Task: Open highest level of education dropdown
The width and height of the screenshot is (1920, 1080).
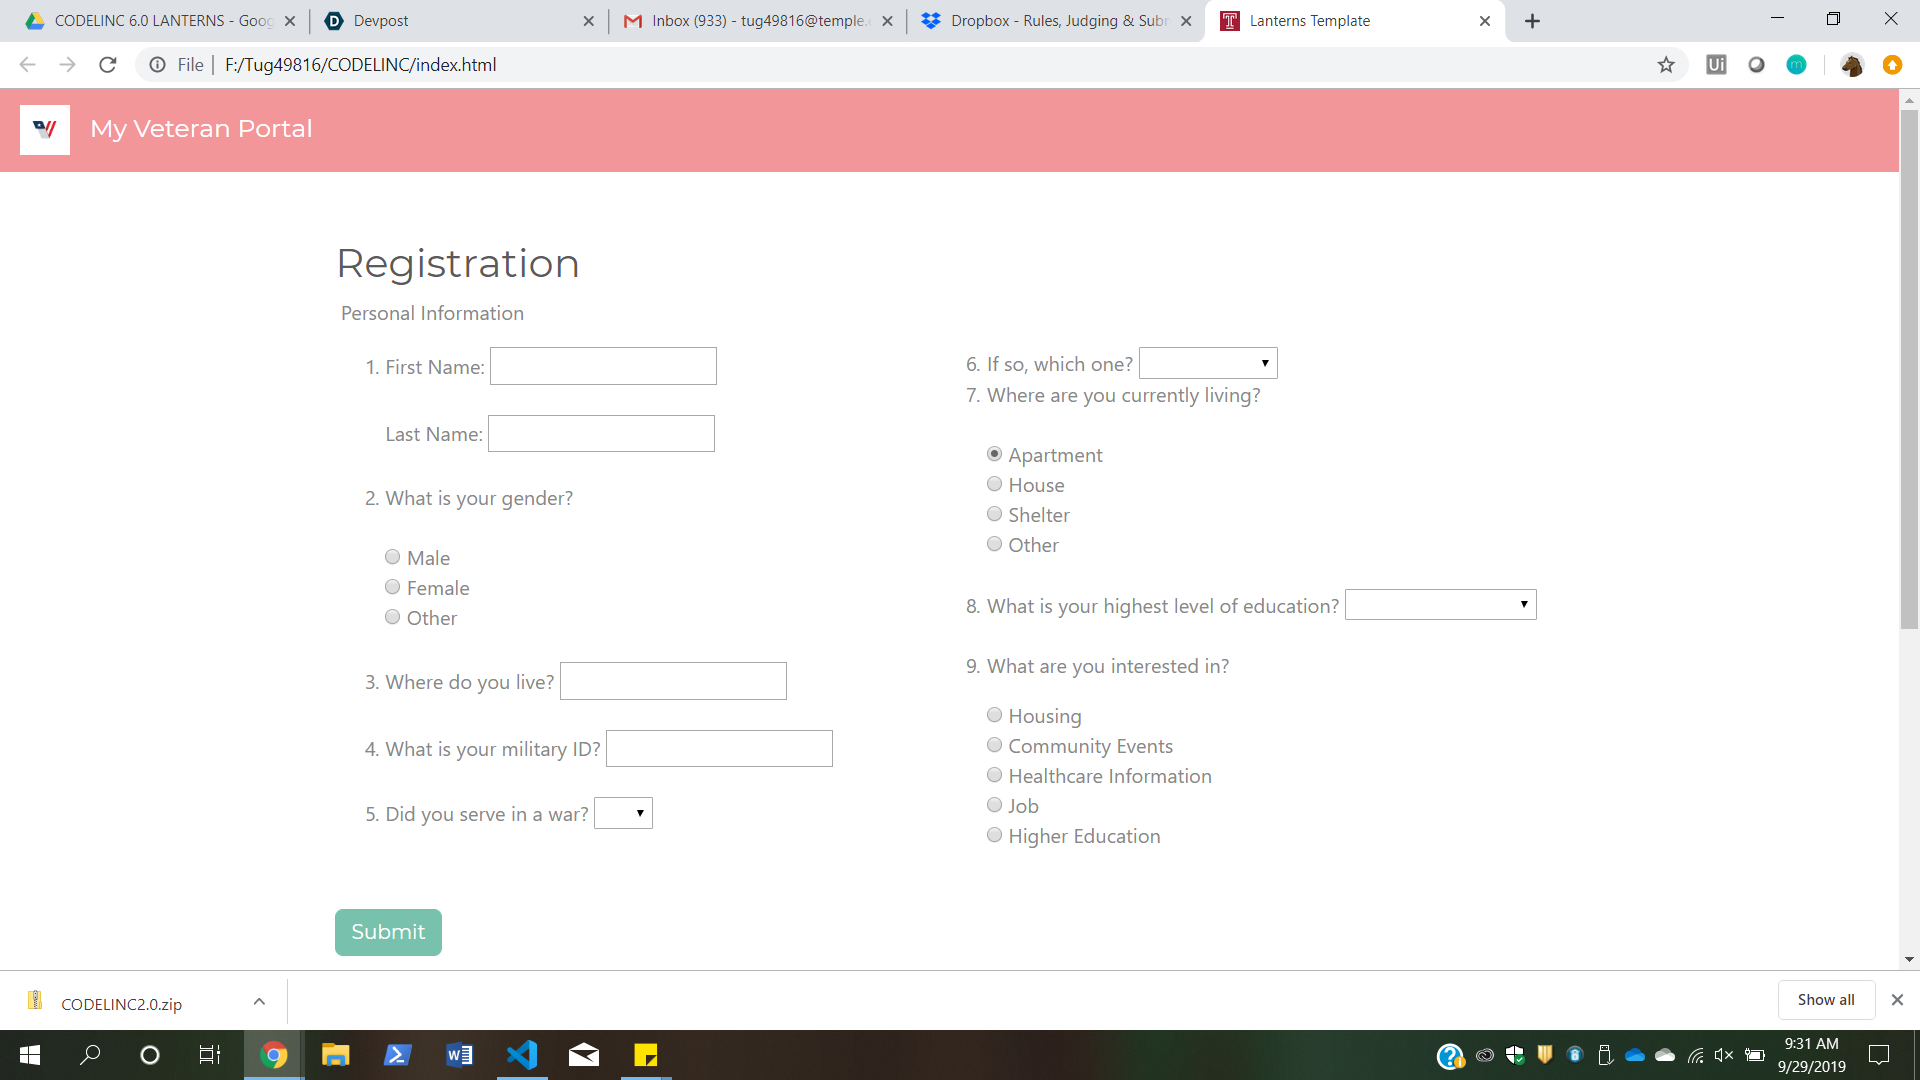Action: [x=1440, y=604]
